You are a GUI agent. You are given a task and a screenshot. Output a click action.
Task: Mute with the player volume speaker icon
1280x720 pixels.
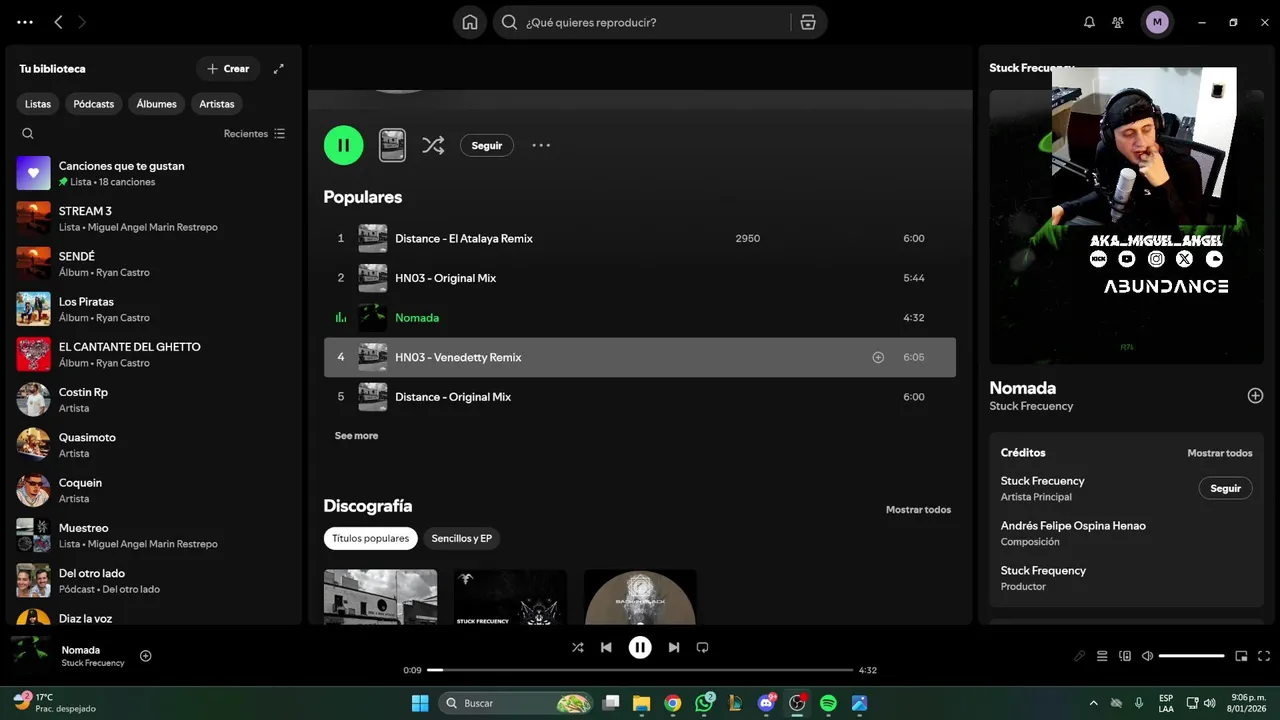tap(1148, 656)
